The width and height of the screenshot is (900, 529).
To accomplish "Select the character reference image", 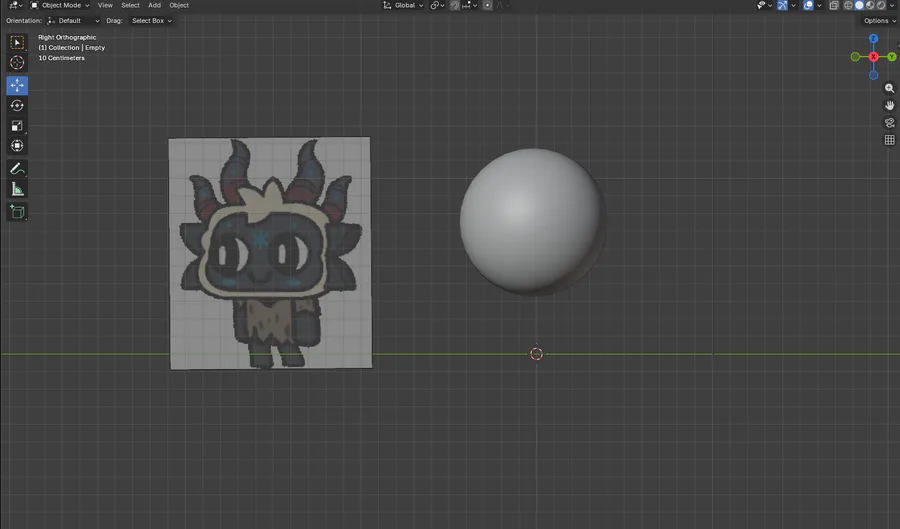I will [x=270, y=253].
